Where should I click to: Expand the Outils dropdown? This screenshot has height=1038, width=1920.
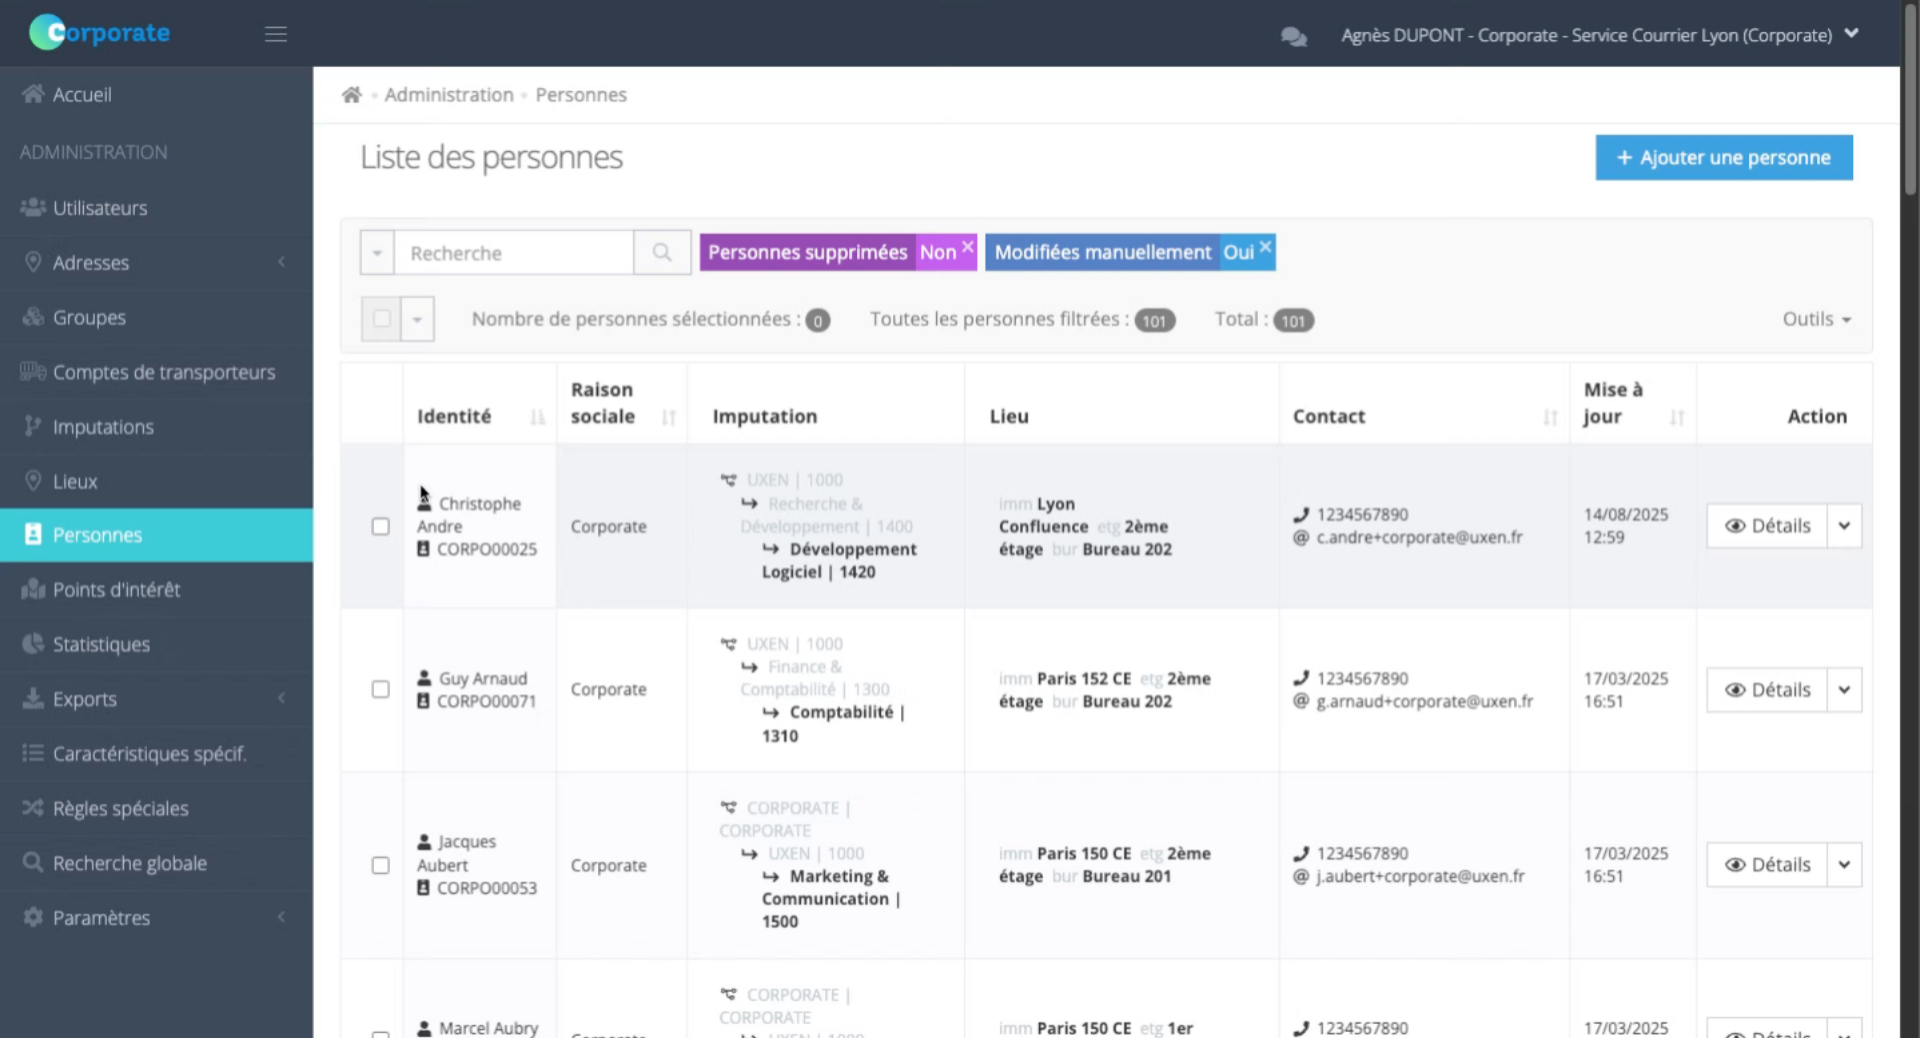[1816, 319]
